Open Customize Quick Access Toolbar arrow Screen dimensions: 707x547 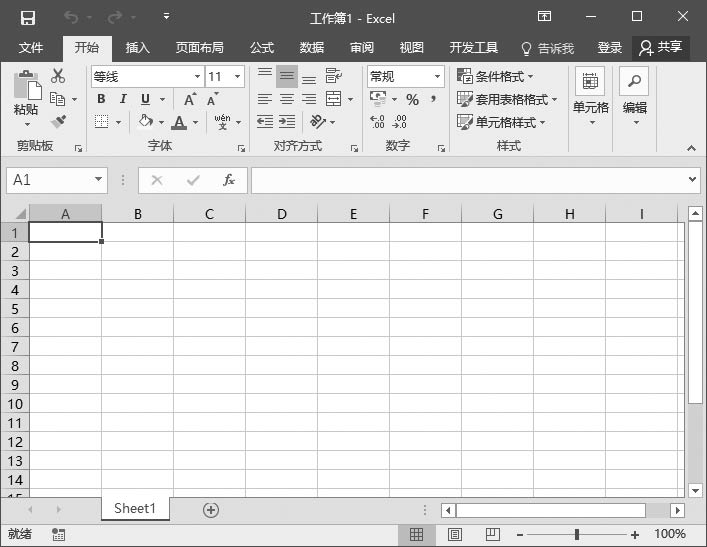(166, 17)
